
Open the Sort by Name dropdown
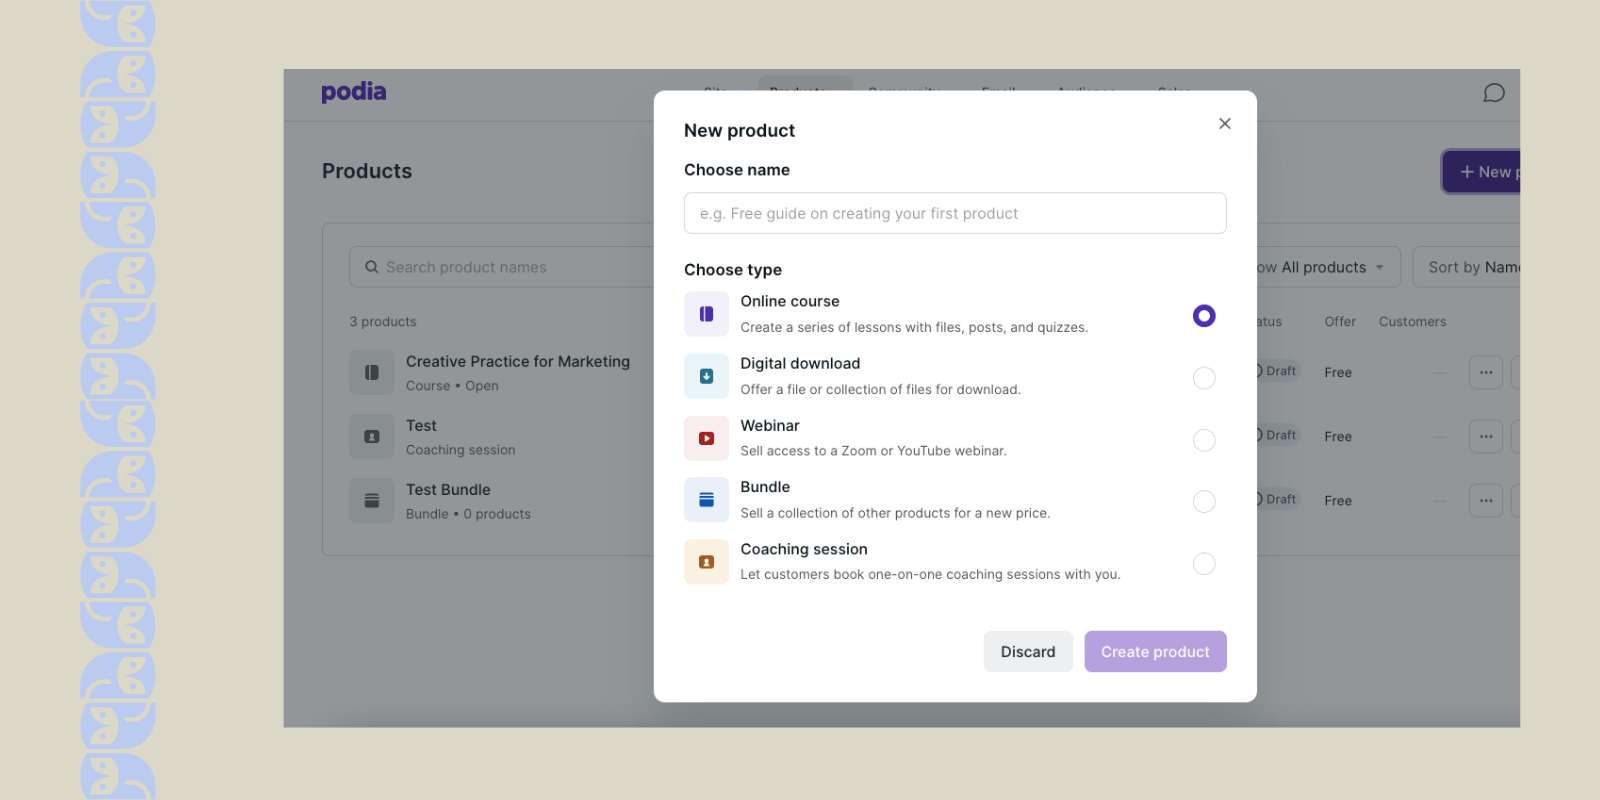tap(1467, 267)
